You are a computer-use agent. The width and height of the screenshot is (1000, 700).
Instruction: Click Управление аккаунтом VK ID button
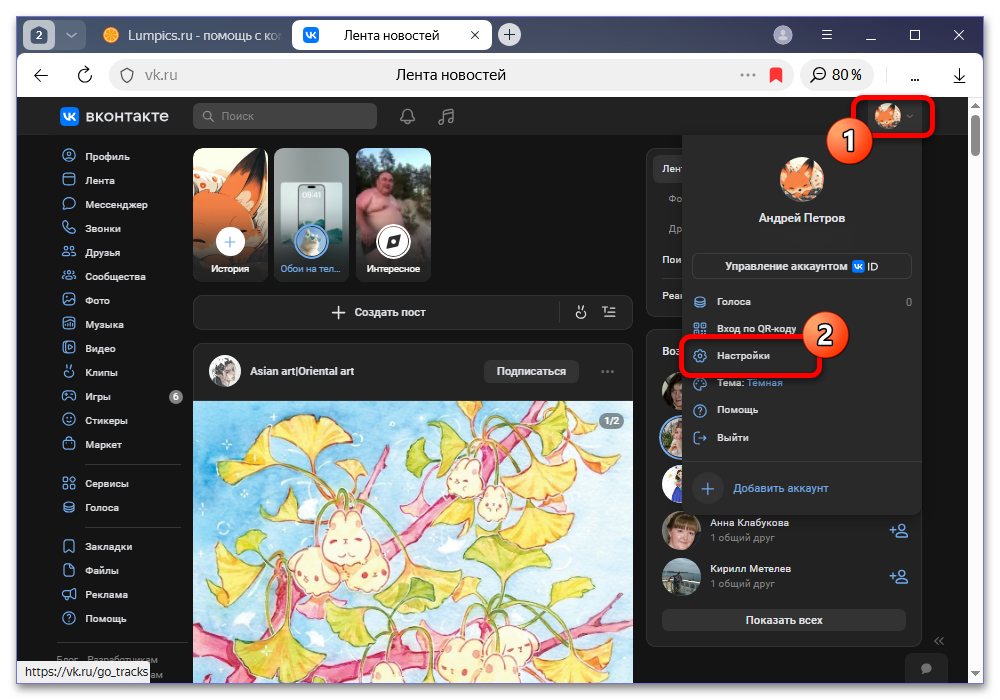(x=802, y=266)
